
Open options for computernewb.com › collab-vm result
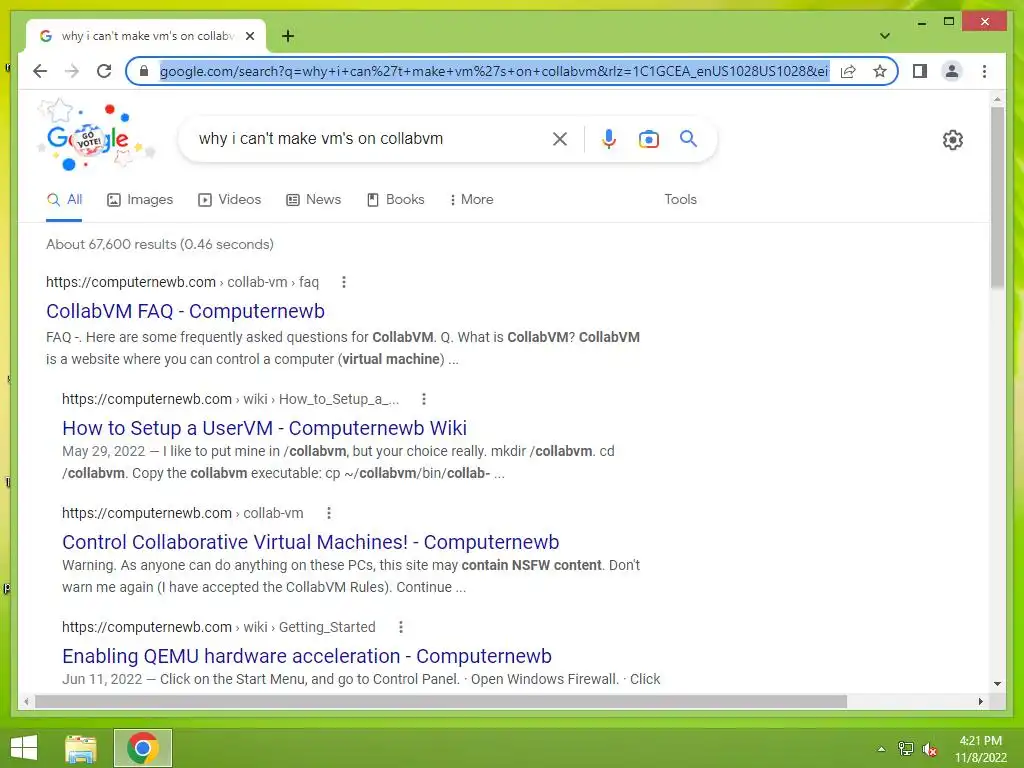click(x=329, y=513)
